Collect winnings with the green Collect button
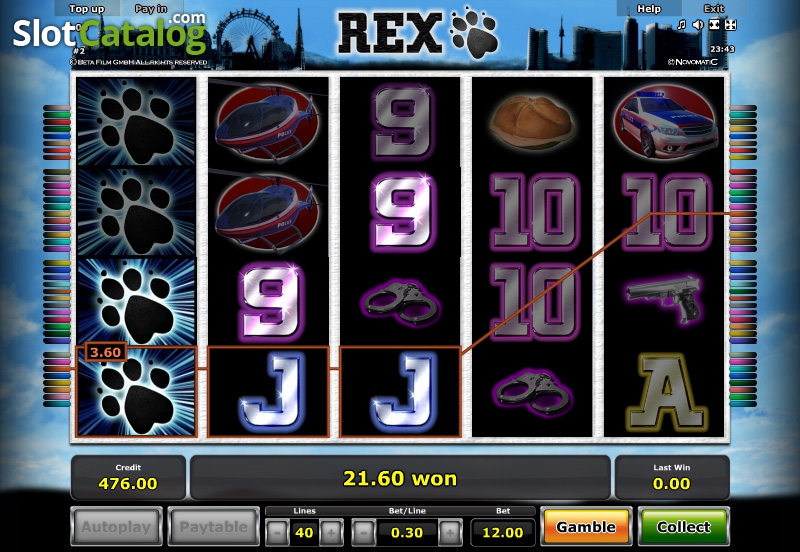This screenshot has width=800, height=552. (684, 526)
